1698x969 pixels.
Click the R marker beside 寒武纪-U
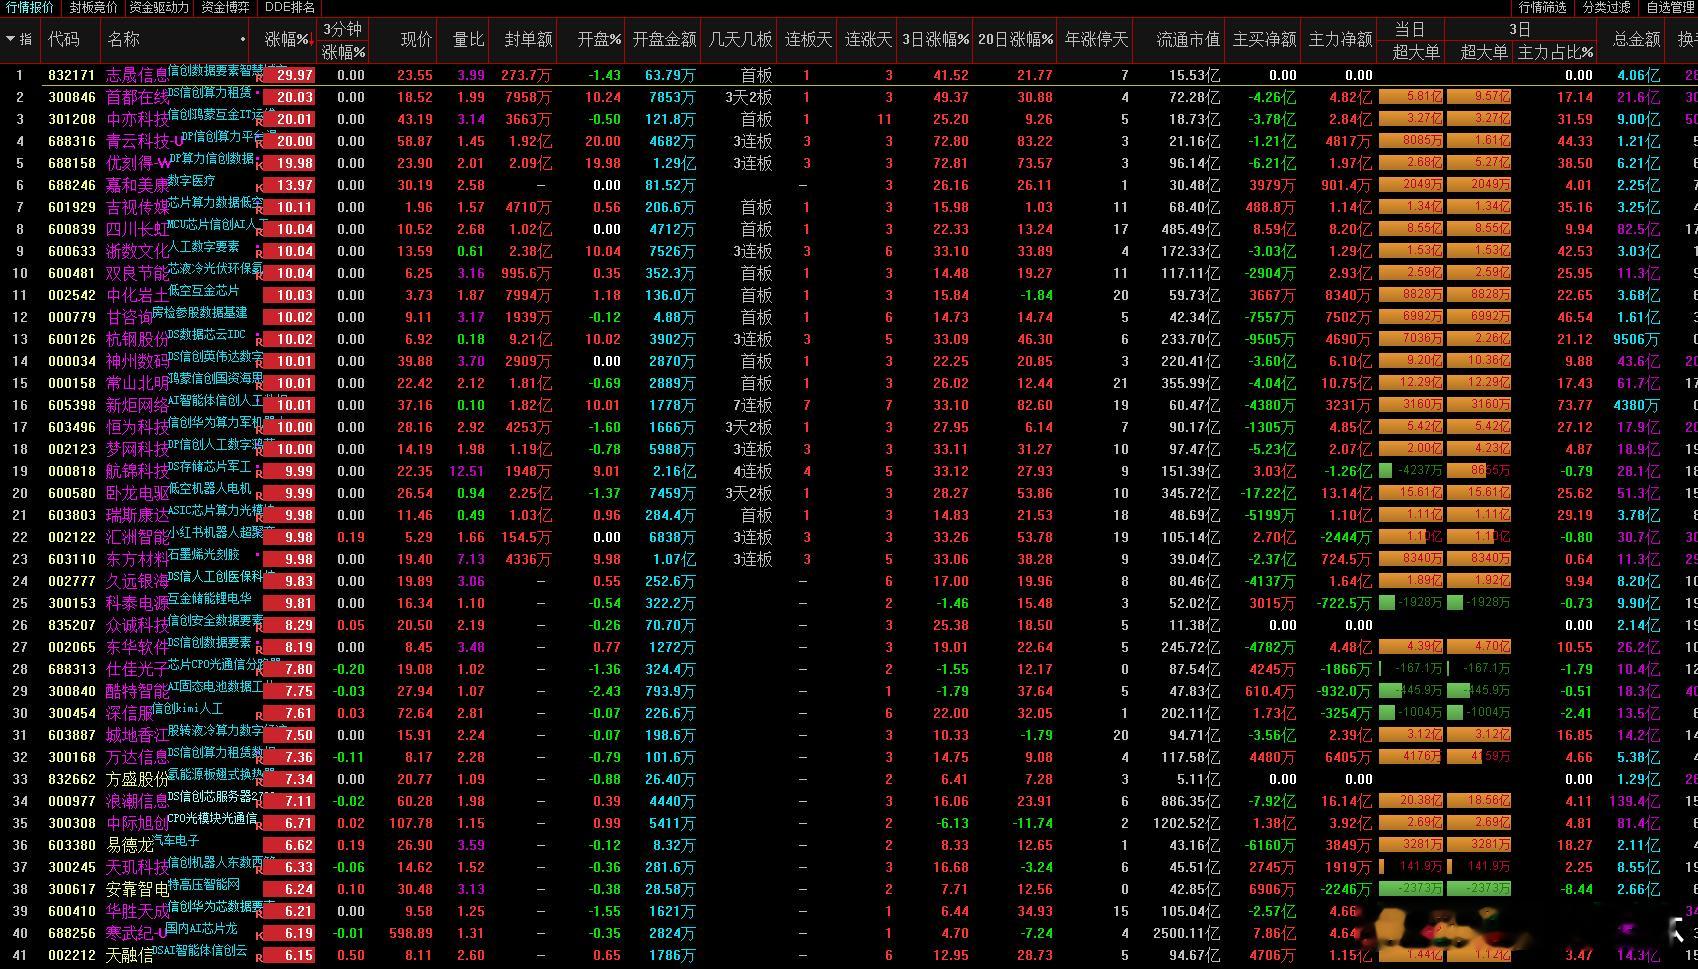tap(259, 935)
